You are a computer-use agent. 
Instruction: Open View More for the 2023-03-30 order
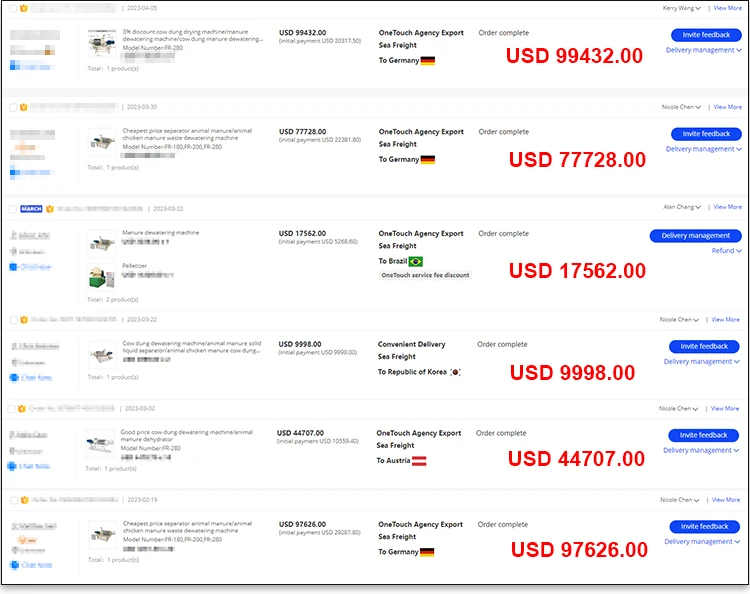point(727,107)
